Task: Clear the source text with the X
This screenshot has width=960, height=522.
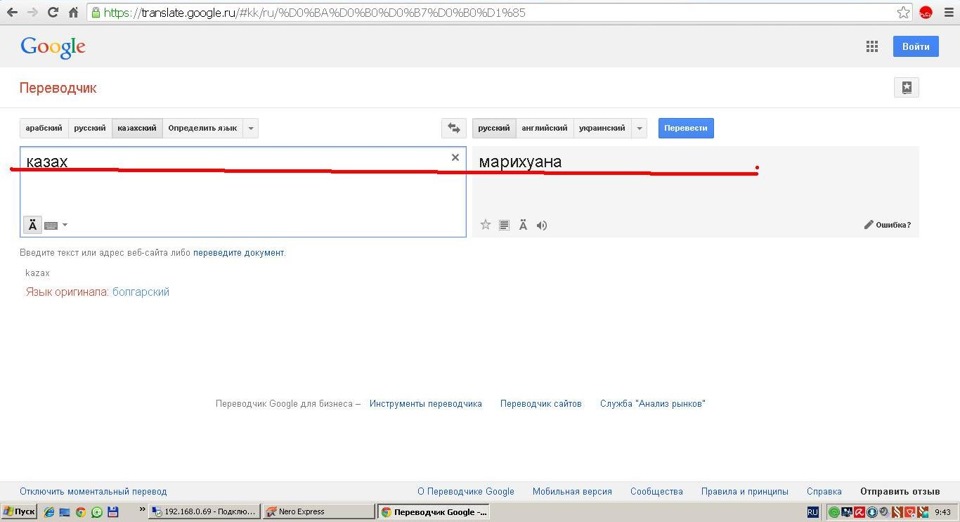Action: tap(455, 157)
